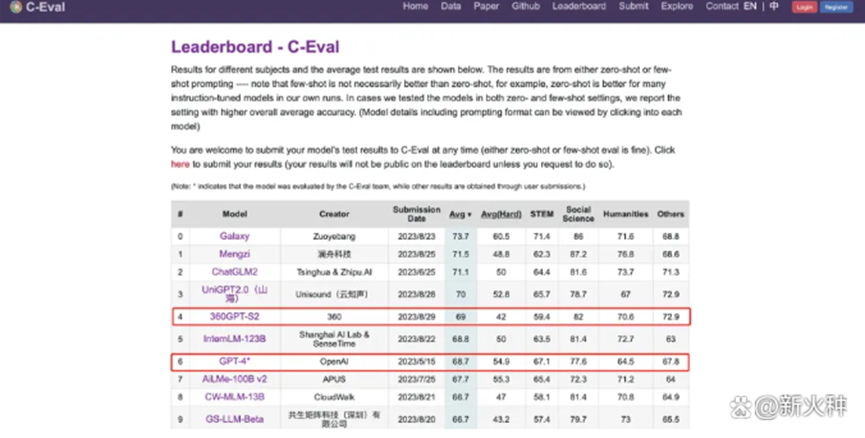Open the GS-LLM-Beta model link

pyautogui.click(x=234, y=419)
